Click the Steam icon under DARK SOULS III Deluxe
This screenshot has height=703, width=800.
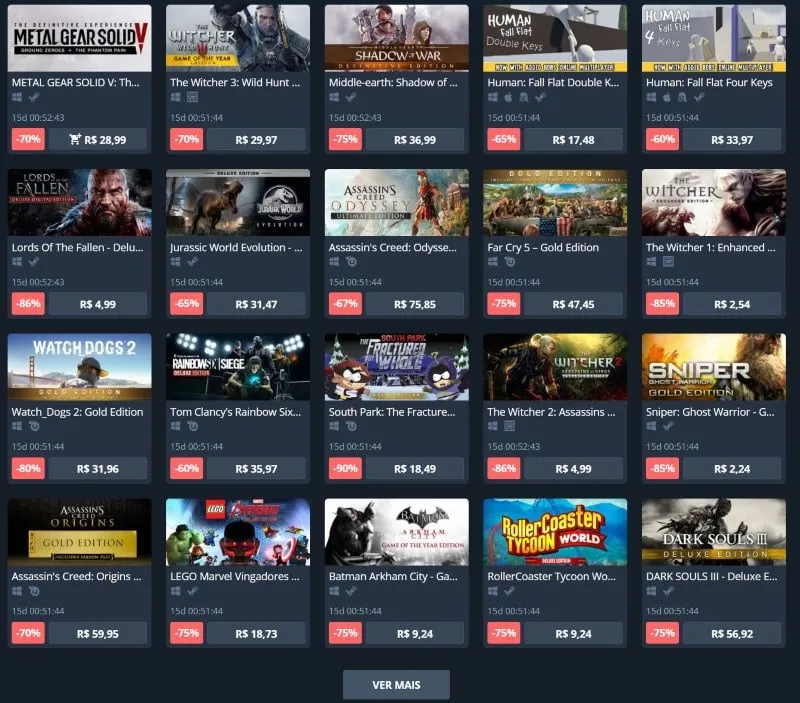click(668, 591)
